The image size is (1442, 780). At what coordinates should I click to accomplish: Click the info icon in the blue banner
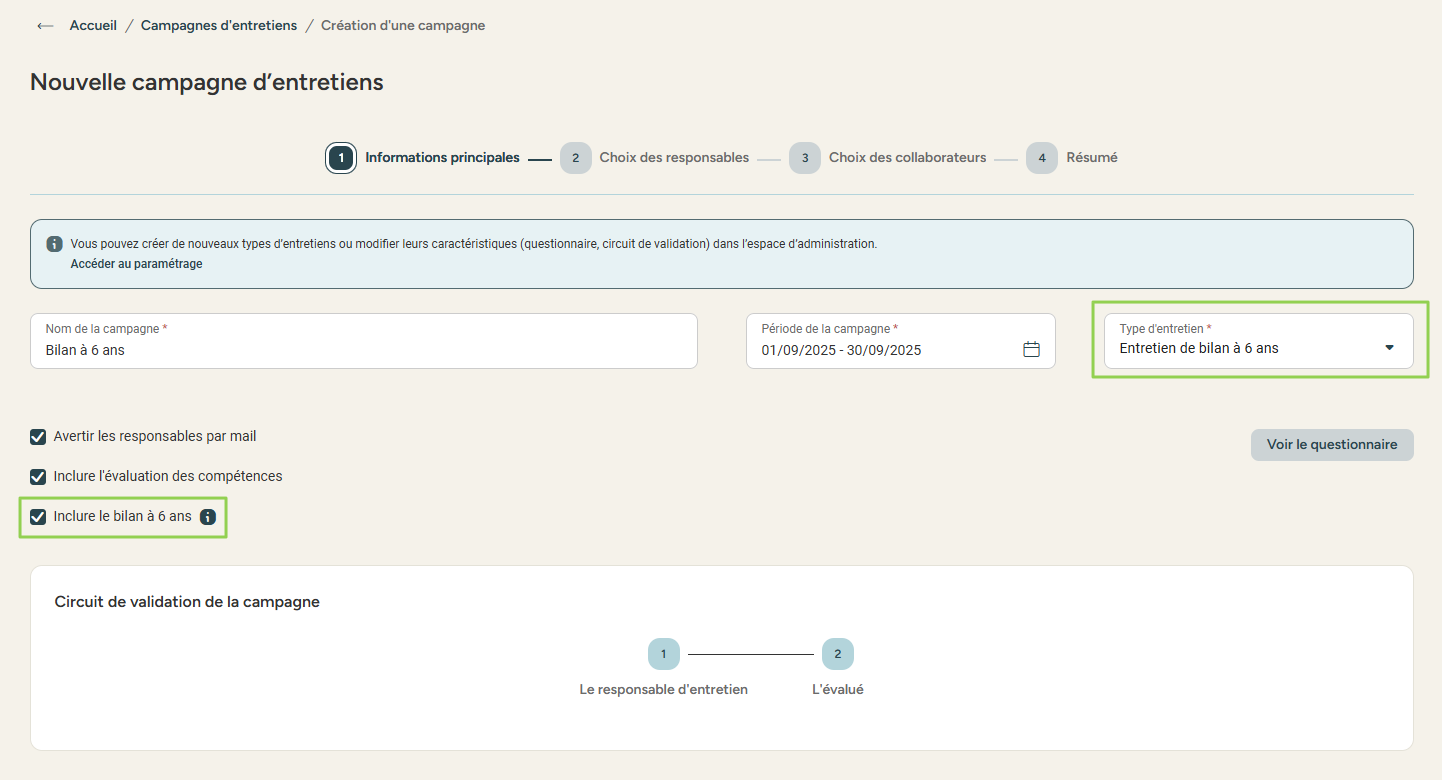55,244
